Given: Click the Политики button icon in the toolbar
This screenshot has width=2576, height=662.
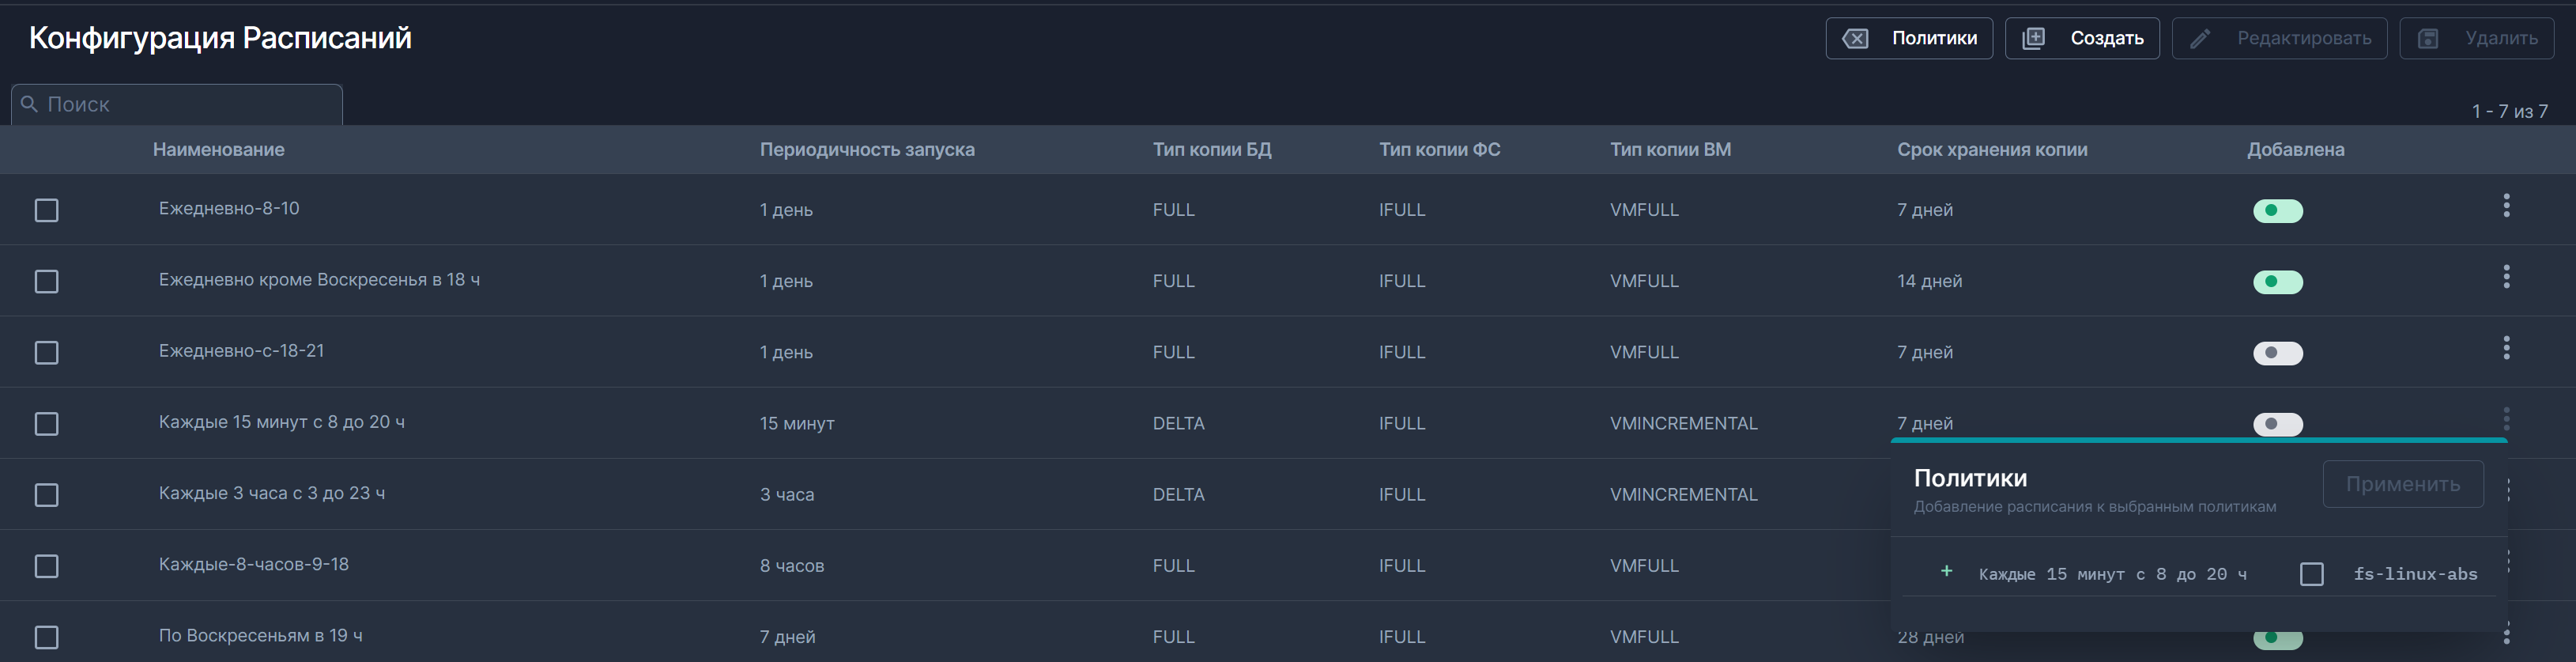Looking at the screenshot, I should tap(1855, 39).
